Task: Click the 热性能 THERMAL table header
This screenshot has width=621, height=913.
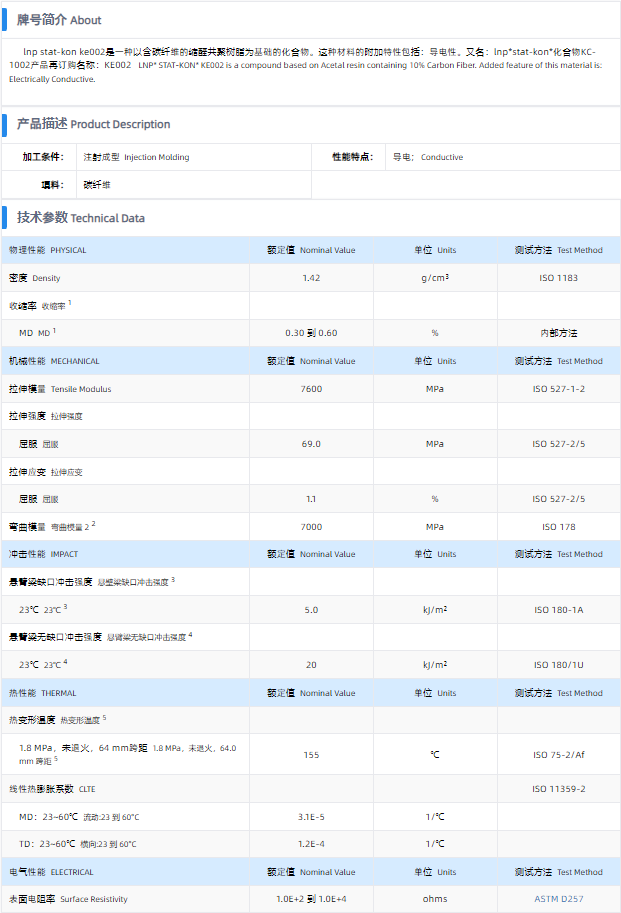Action: pos(43,693)
